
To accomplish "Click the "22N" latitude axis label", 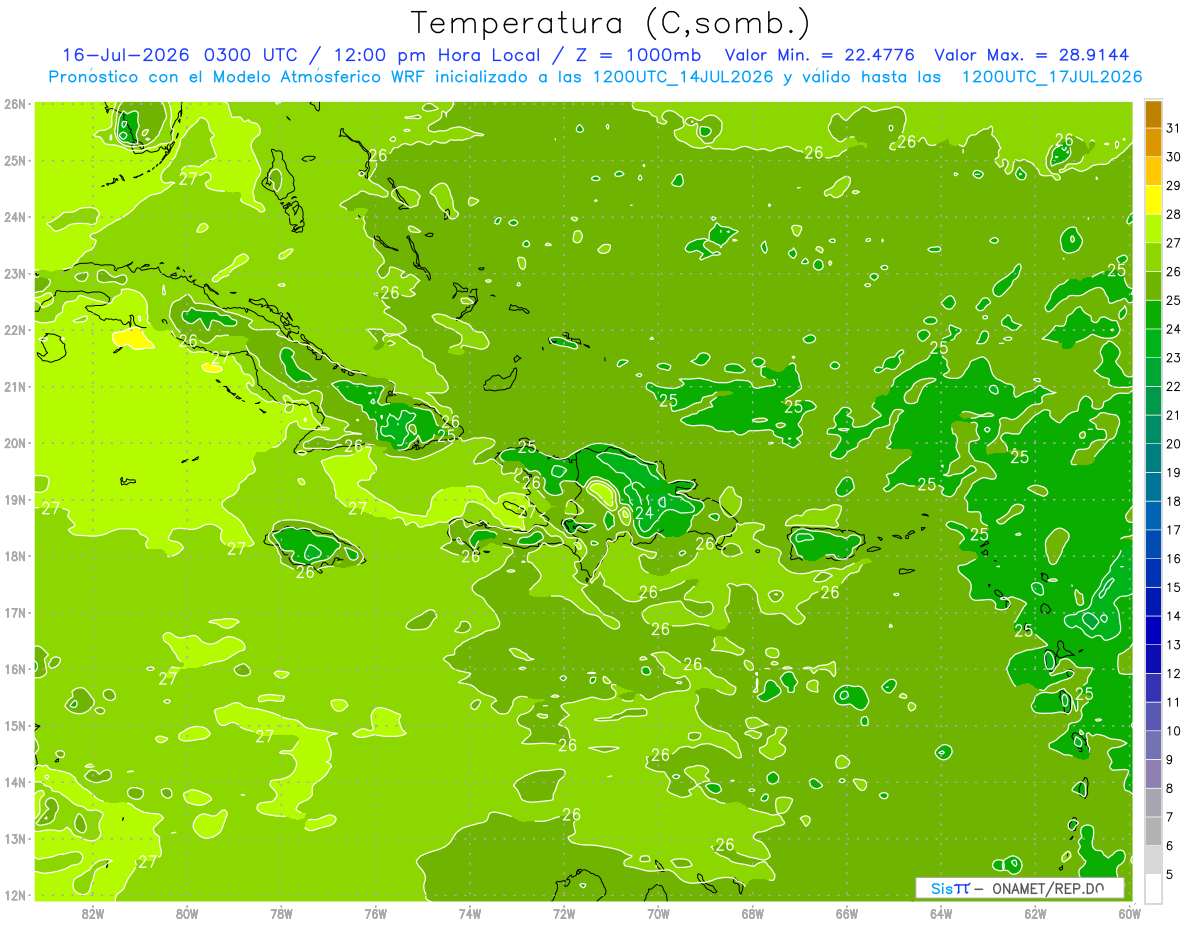I will pyautogui.click(x=15, y=330).
